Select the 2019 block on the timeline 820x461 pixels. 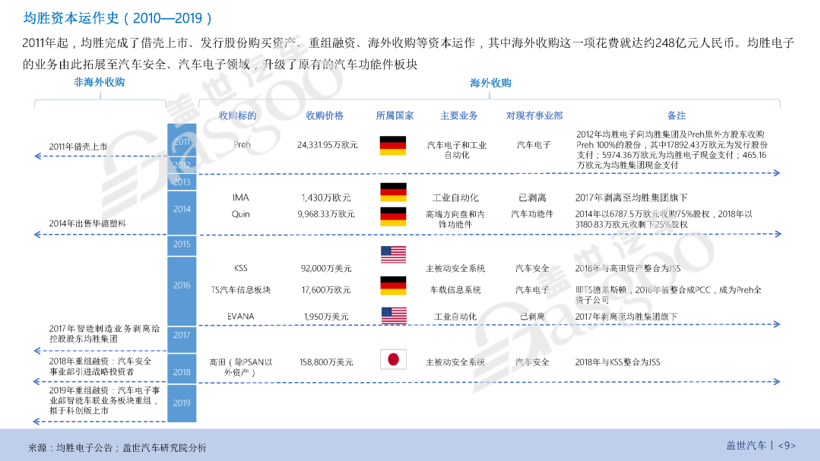click(x=181, y=403)
